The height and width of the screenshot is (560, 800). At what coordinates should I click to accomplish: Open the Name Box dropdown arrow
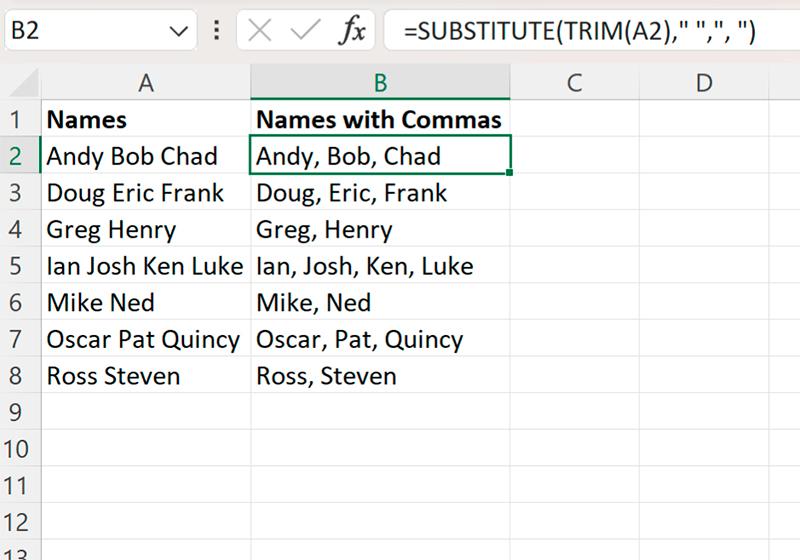(179, 32)
